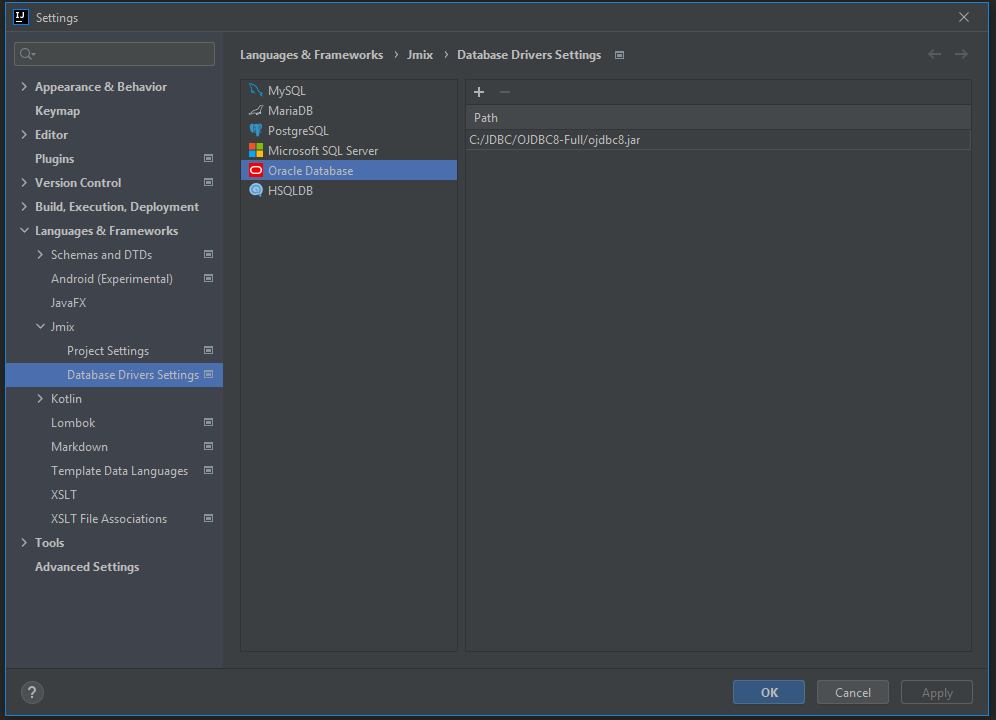
Task: Select Microsoft SQL Server in drivers list
Action: click(x=349, y=151)
